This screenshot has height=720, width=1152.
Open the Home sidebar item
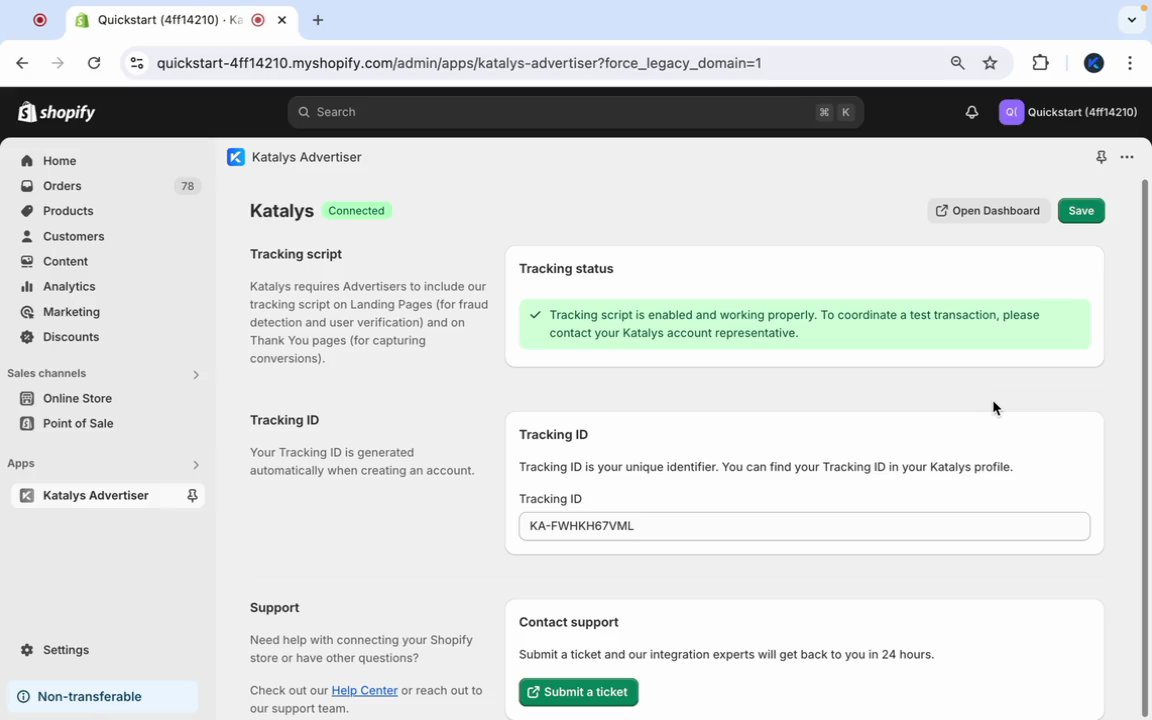click(59, 161)
